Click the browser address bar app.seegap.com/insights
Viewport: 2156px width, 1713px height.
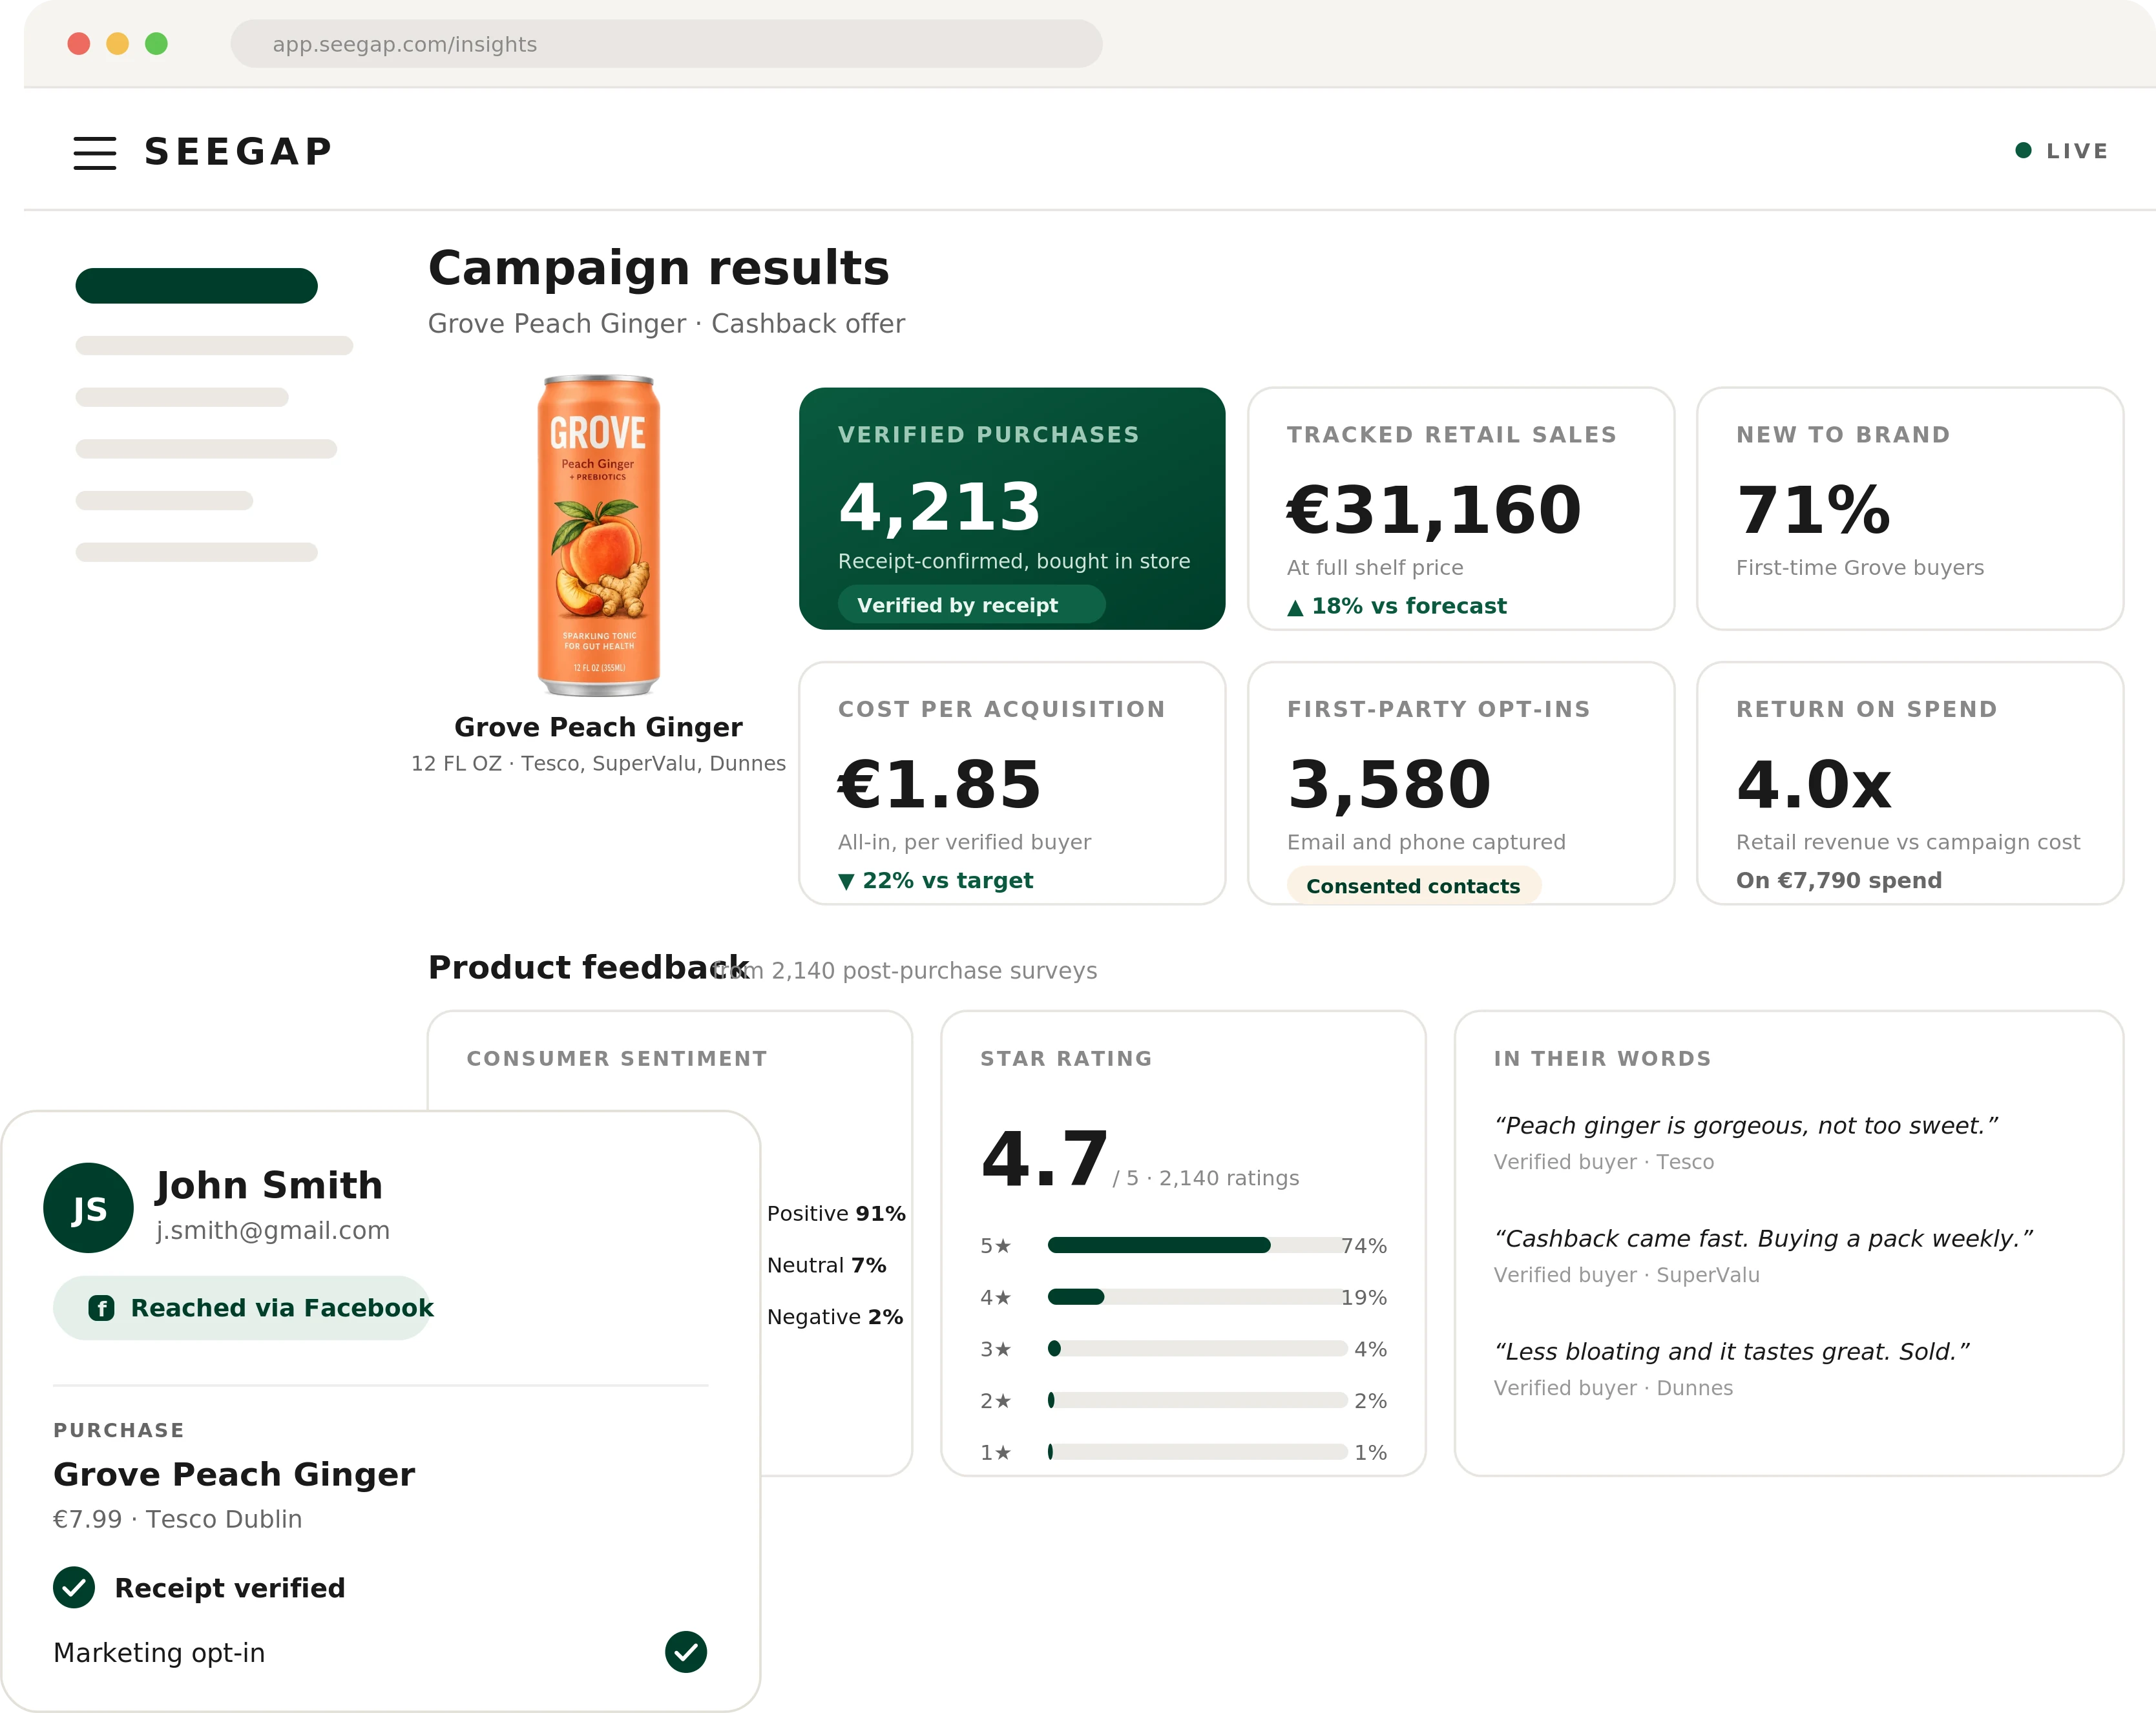tap(666, 44)
